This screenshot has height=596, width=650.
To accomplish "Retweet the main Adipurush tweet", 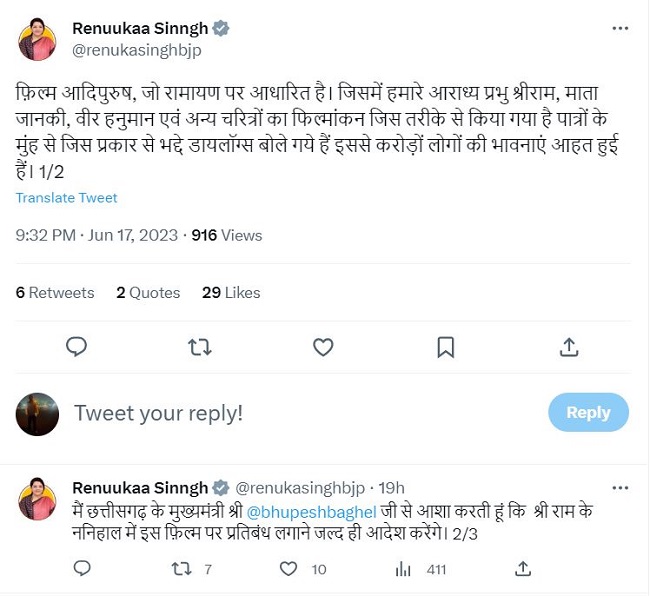I will [x=200, y=347].
